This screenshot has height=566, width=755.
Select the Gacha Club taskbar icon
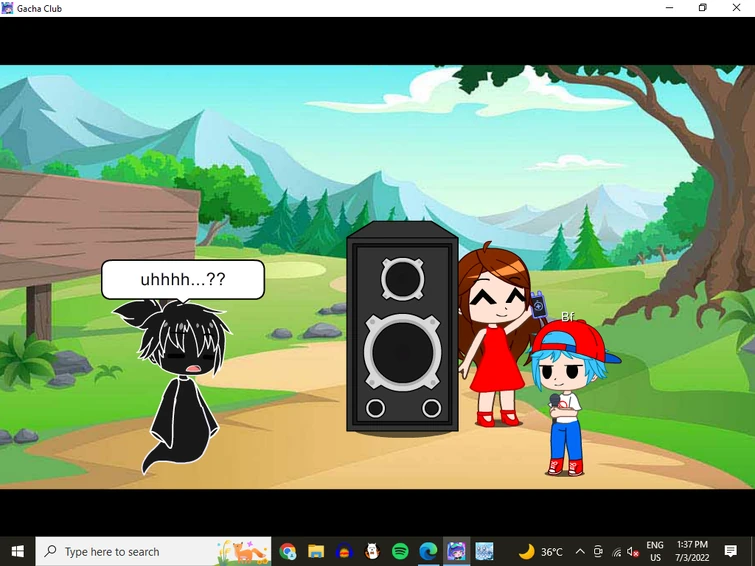pyautogui.click(x=456, y=551)
